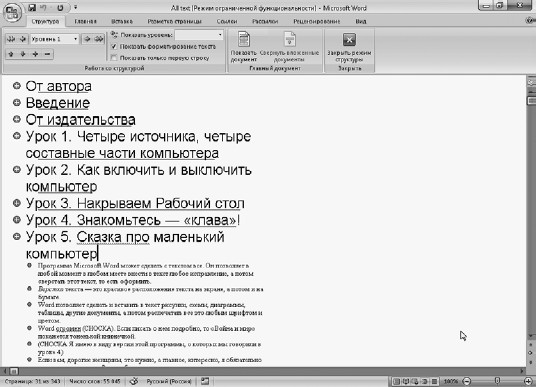Screen dimensions: 536x387
Task: Switch to the Главная ribbon tab
Action: (85, 21)
